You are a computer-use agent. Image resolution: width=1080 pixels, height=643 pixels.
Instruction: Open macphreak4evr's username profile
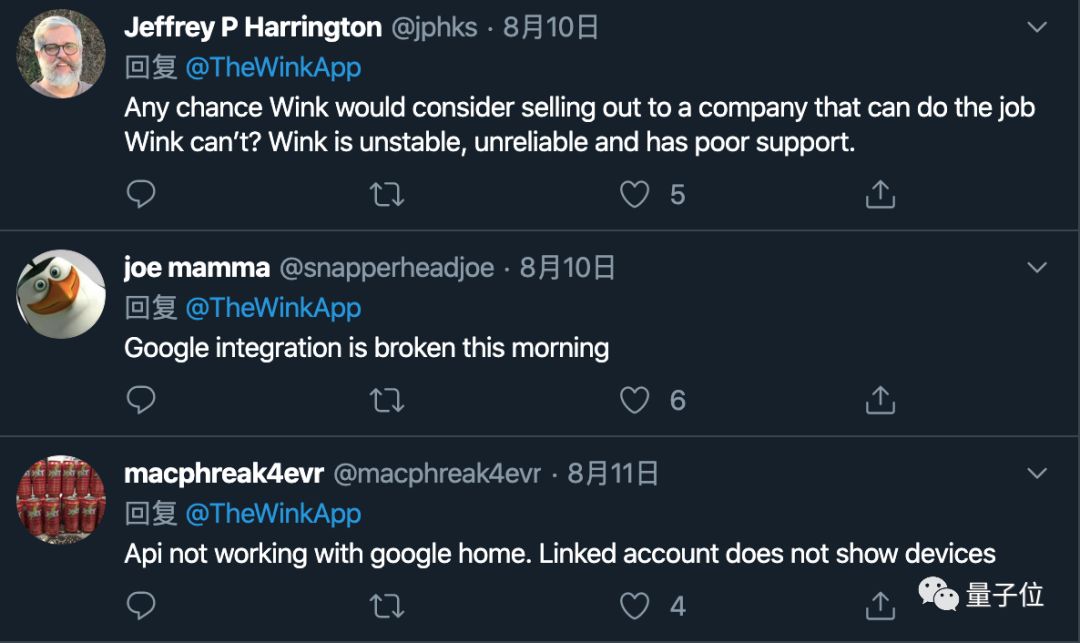pos(223,473)
